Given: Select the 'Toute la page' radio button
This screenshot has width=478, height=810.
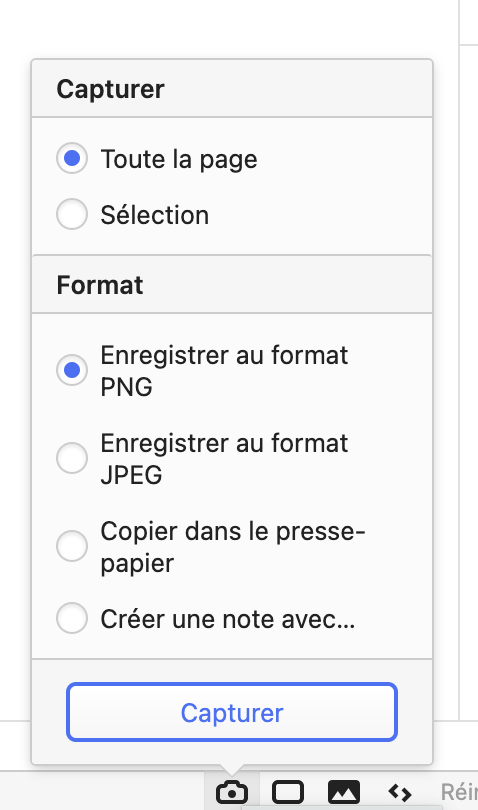Looking at the screenshot, I should click(72, 158).
